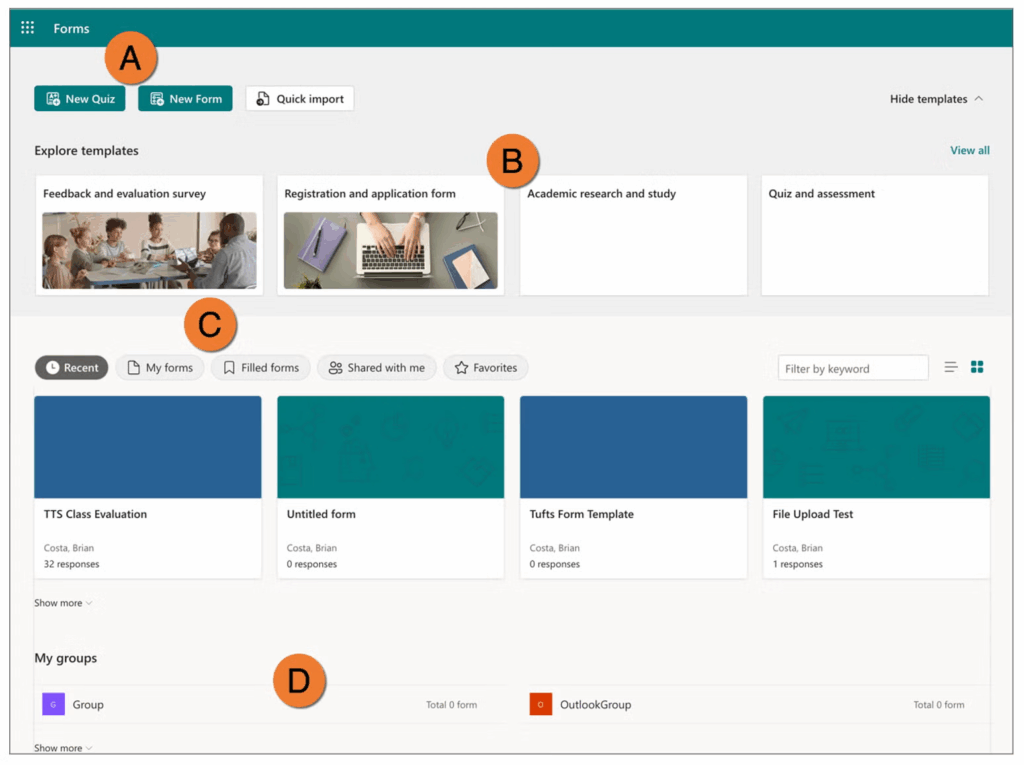Choose Registration and application form template

click(390, 236)
